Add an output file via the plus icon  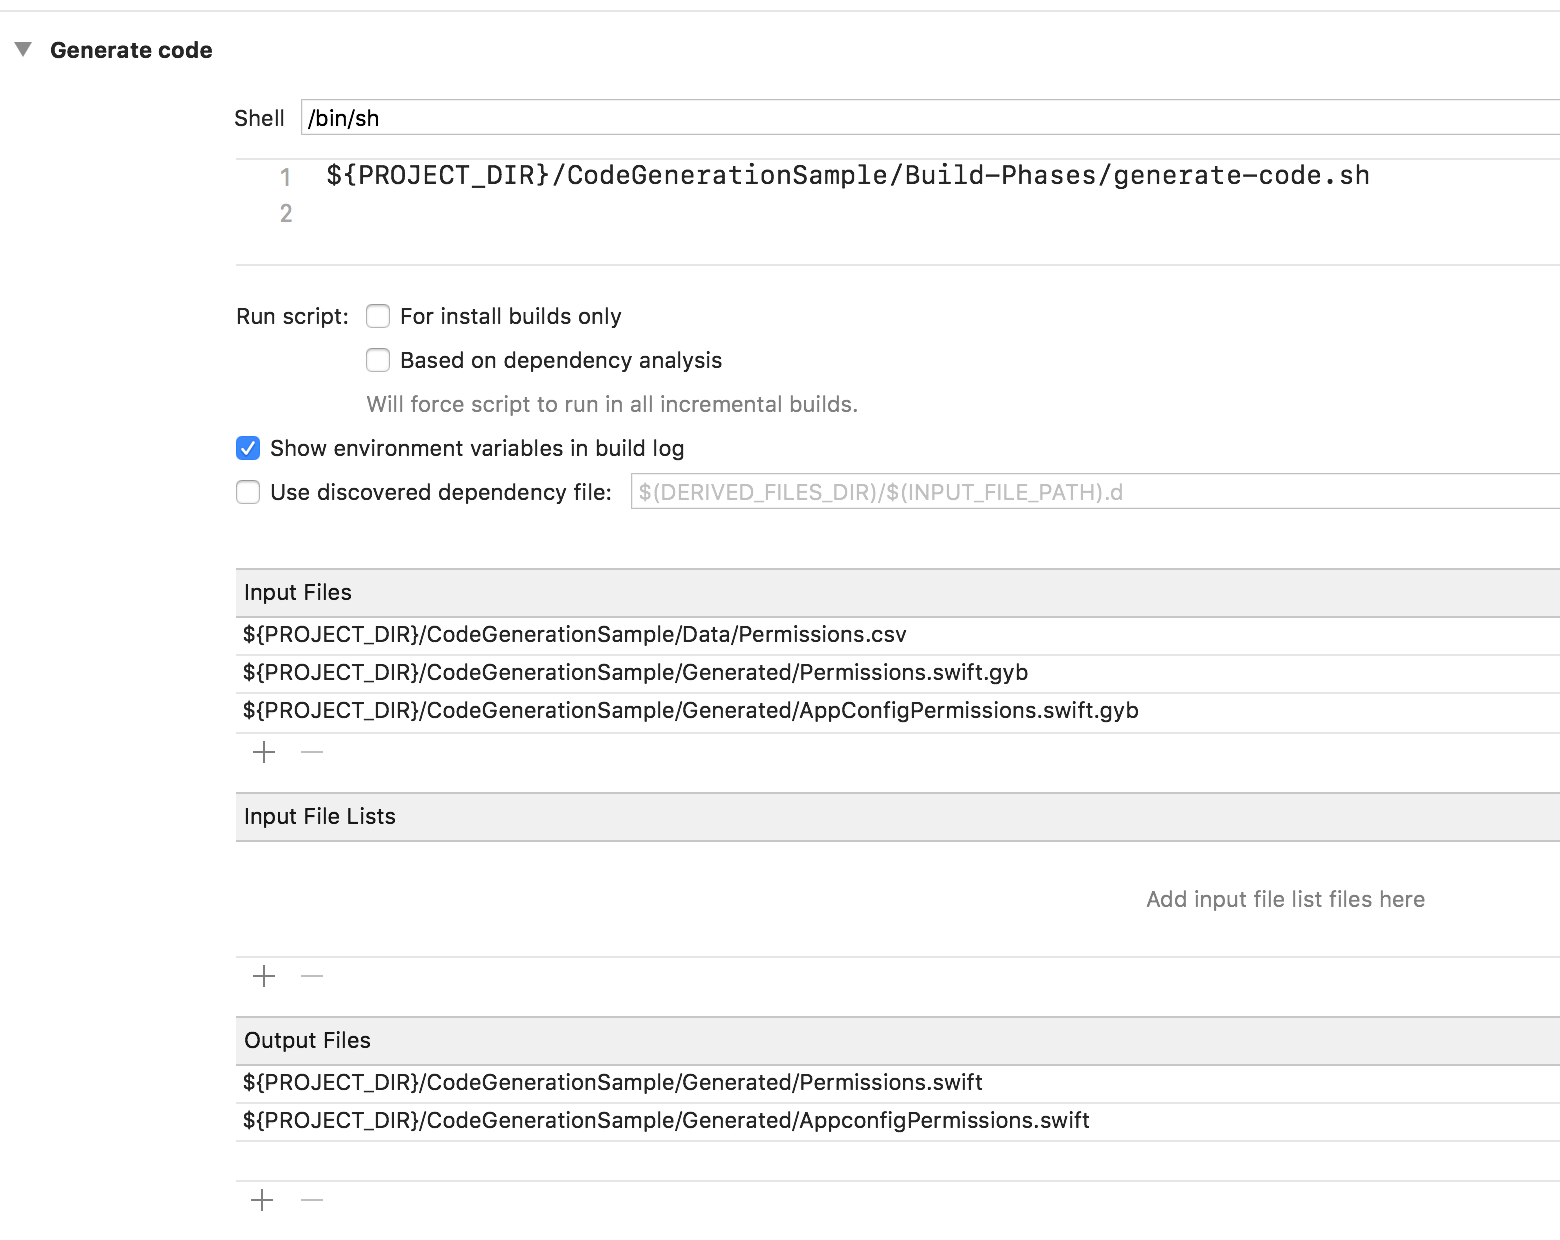(263, 1199)
